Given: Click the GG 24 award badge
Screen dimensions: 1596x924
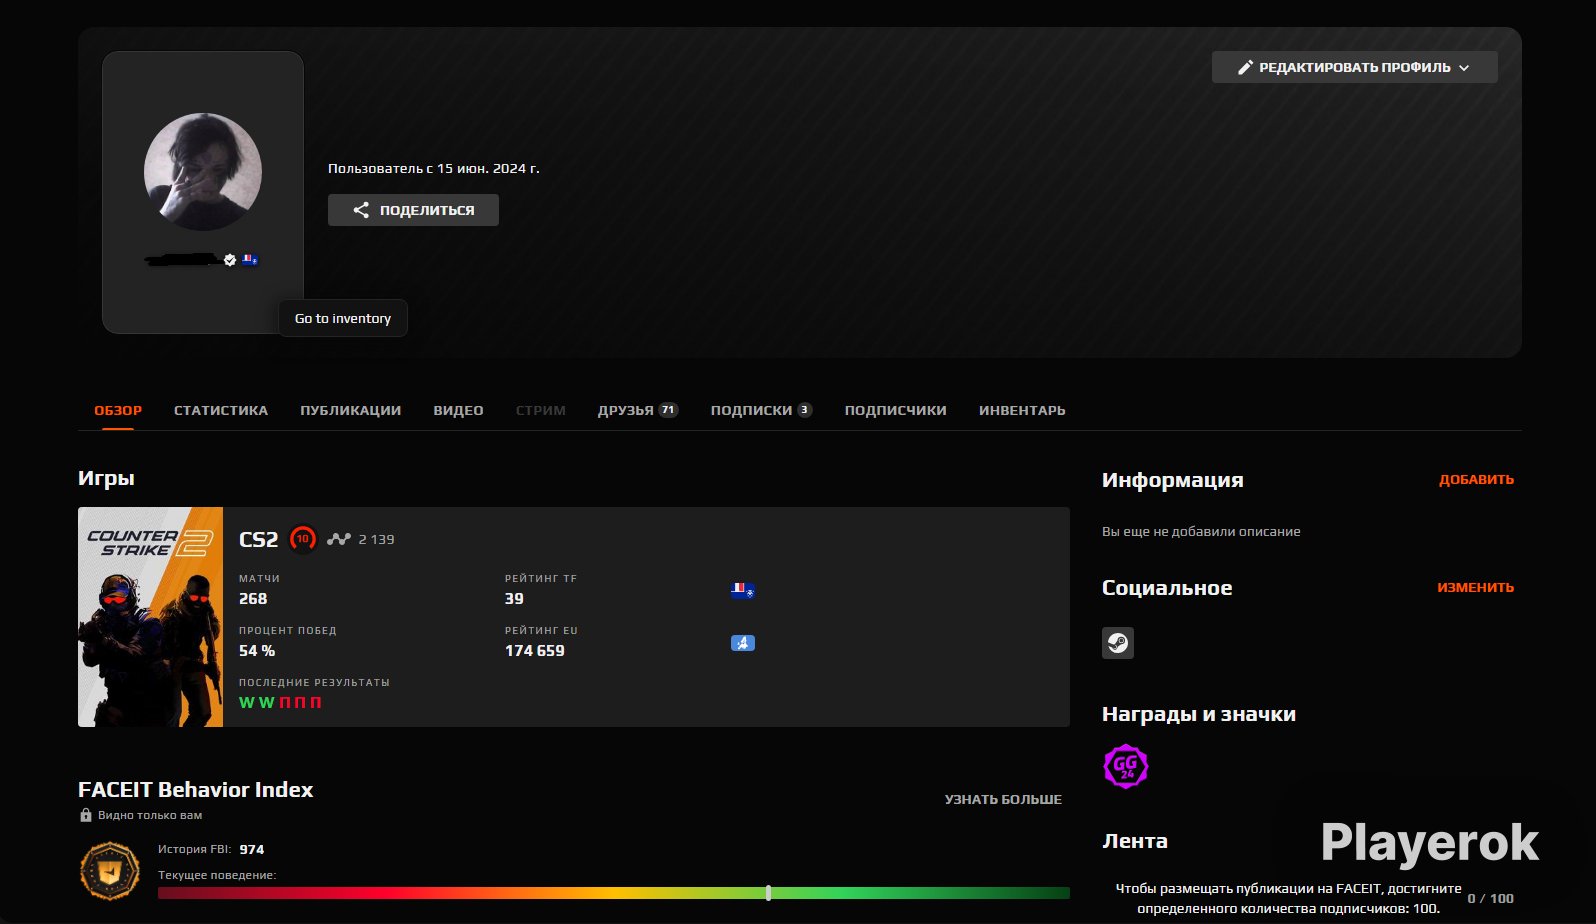Looking at the screenshot, I should (x=1126, y=767).
